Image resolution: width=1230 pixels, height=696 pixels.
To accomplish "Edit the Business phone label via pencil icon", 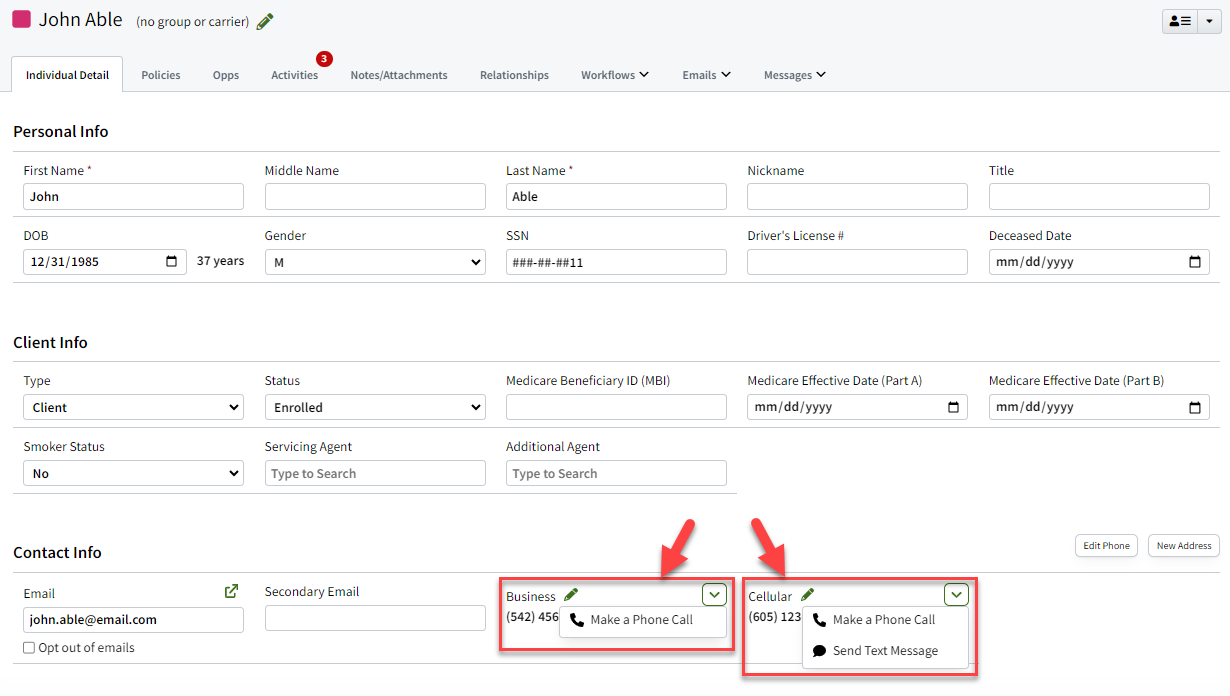I will [x=571, y=594].
